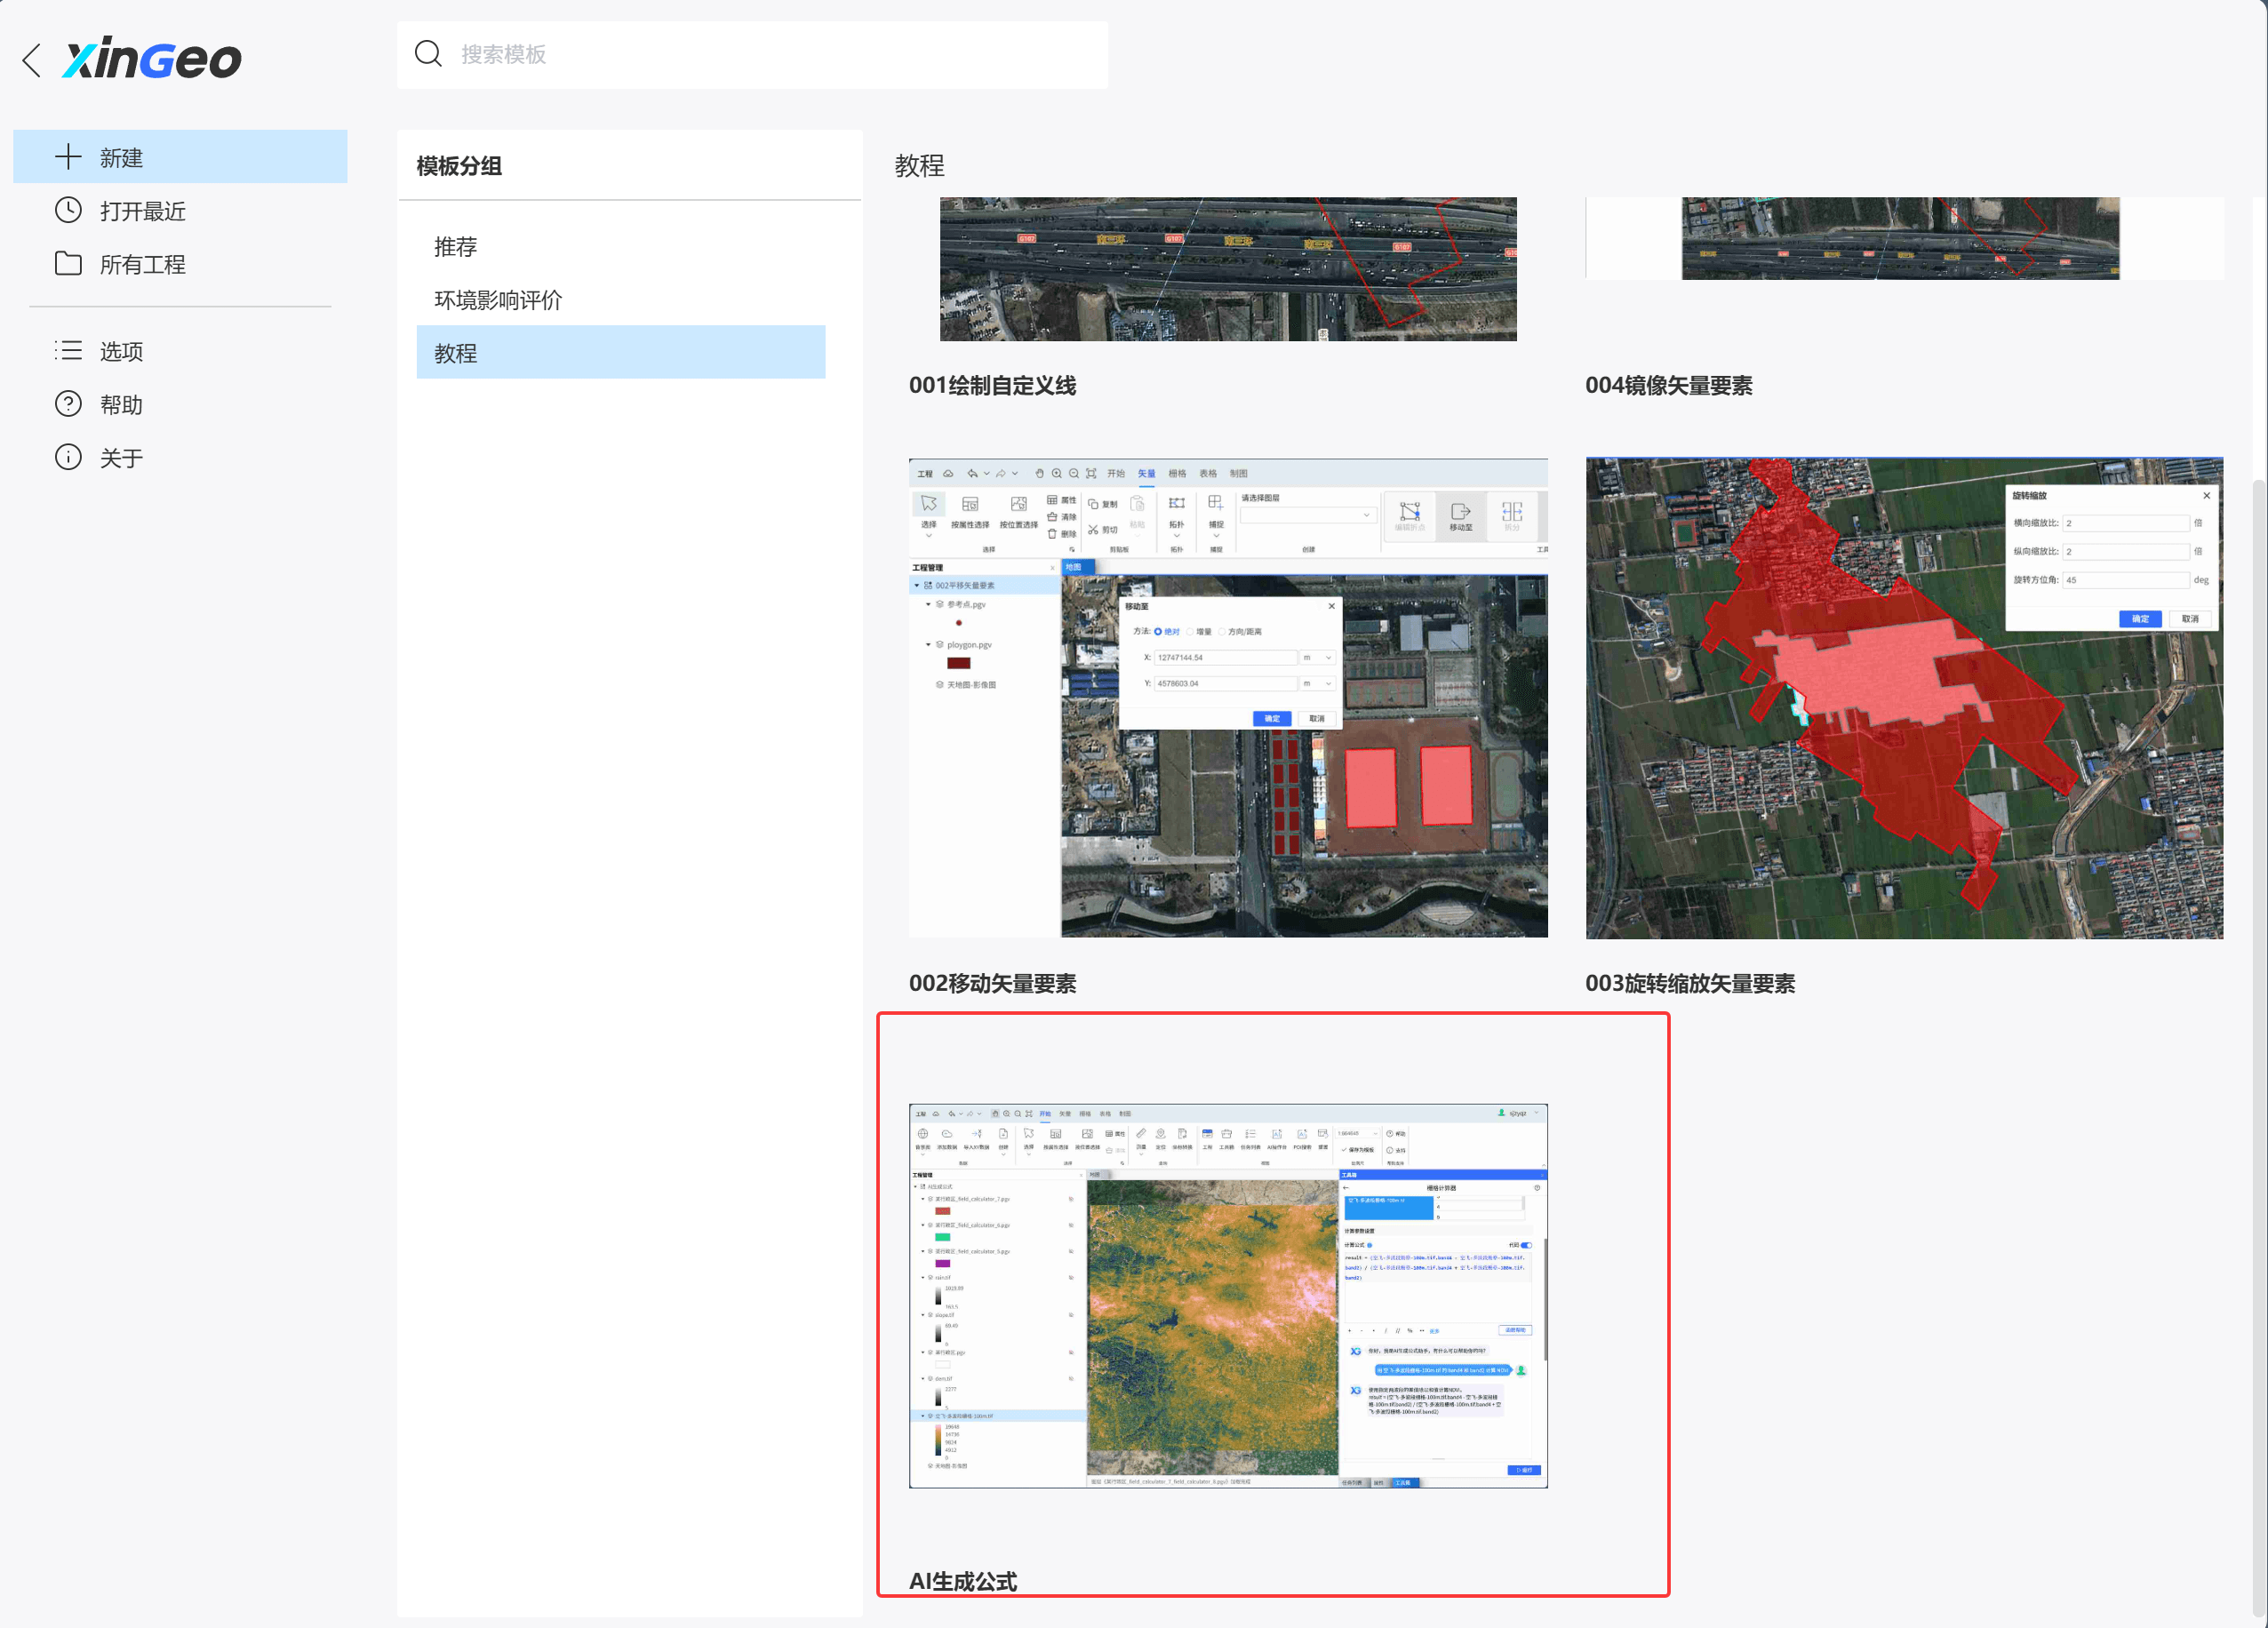
Task: Click the plus icon for 新建
Action: coord(68,157)
